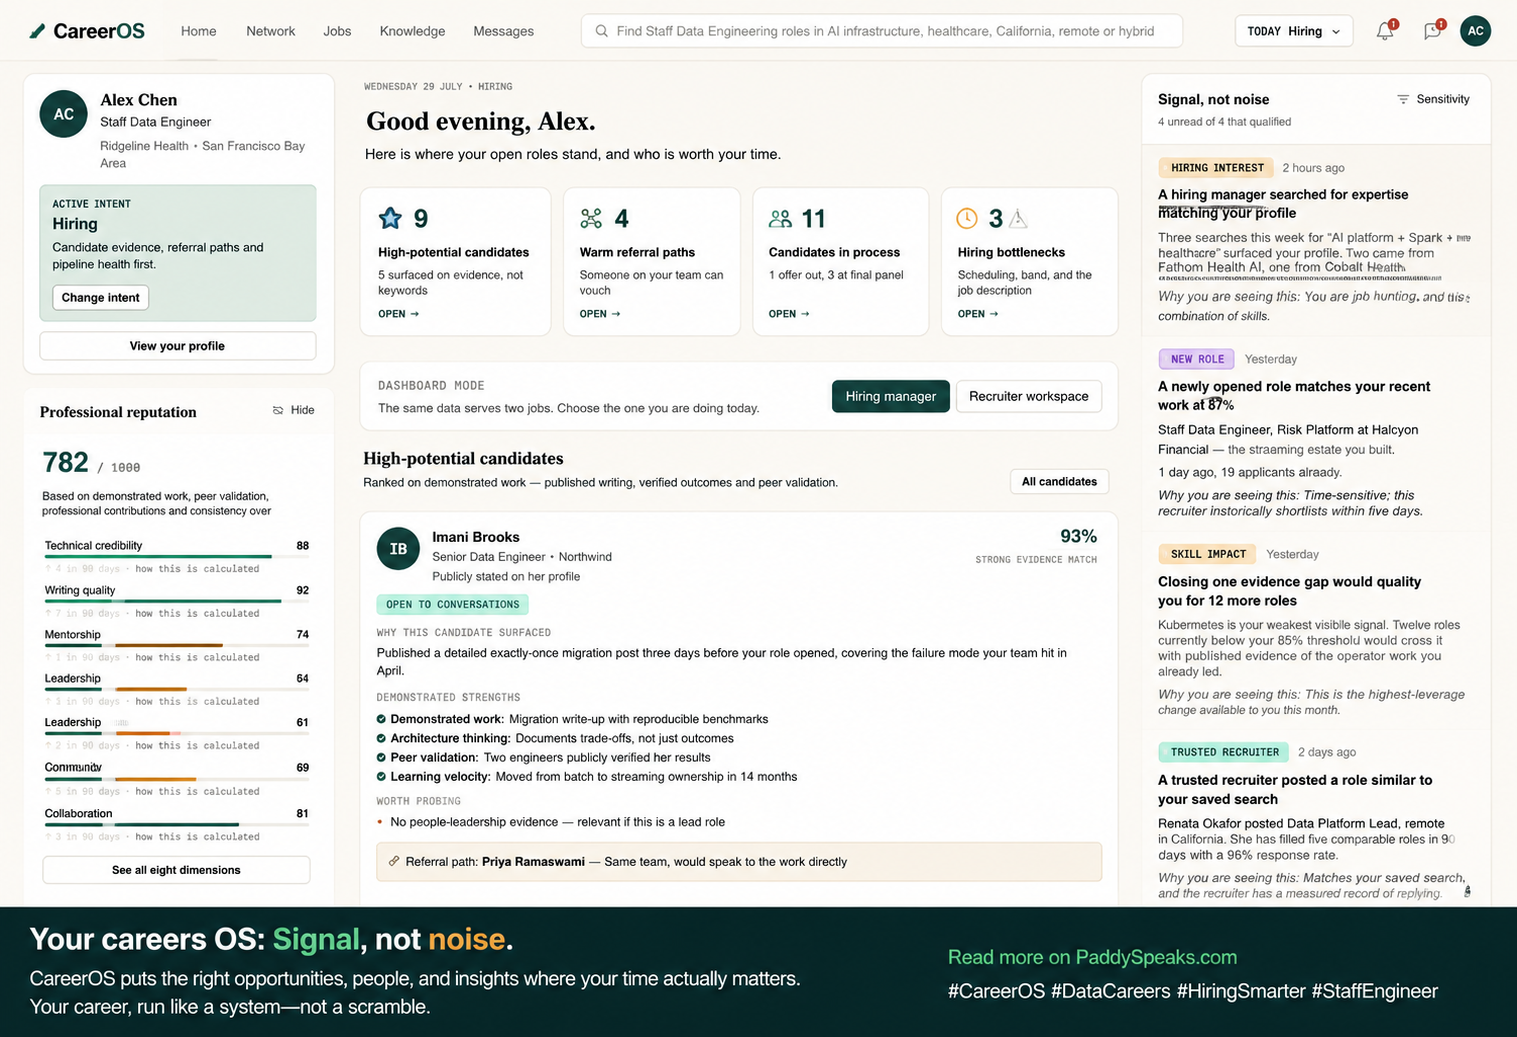Open Candidates in process card OPEN link

coord(789,314)
